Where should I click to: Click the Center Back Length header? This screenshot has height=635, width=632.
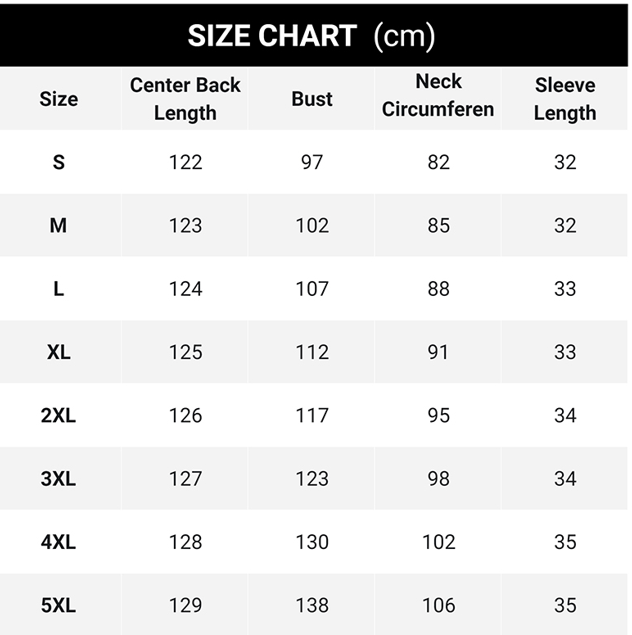coord(185,99)
